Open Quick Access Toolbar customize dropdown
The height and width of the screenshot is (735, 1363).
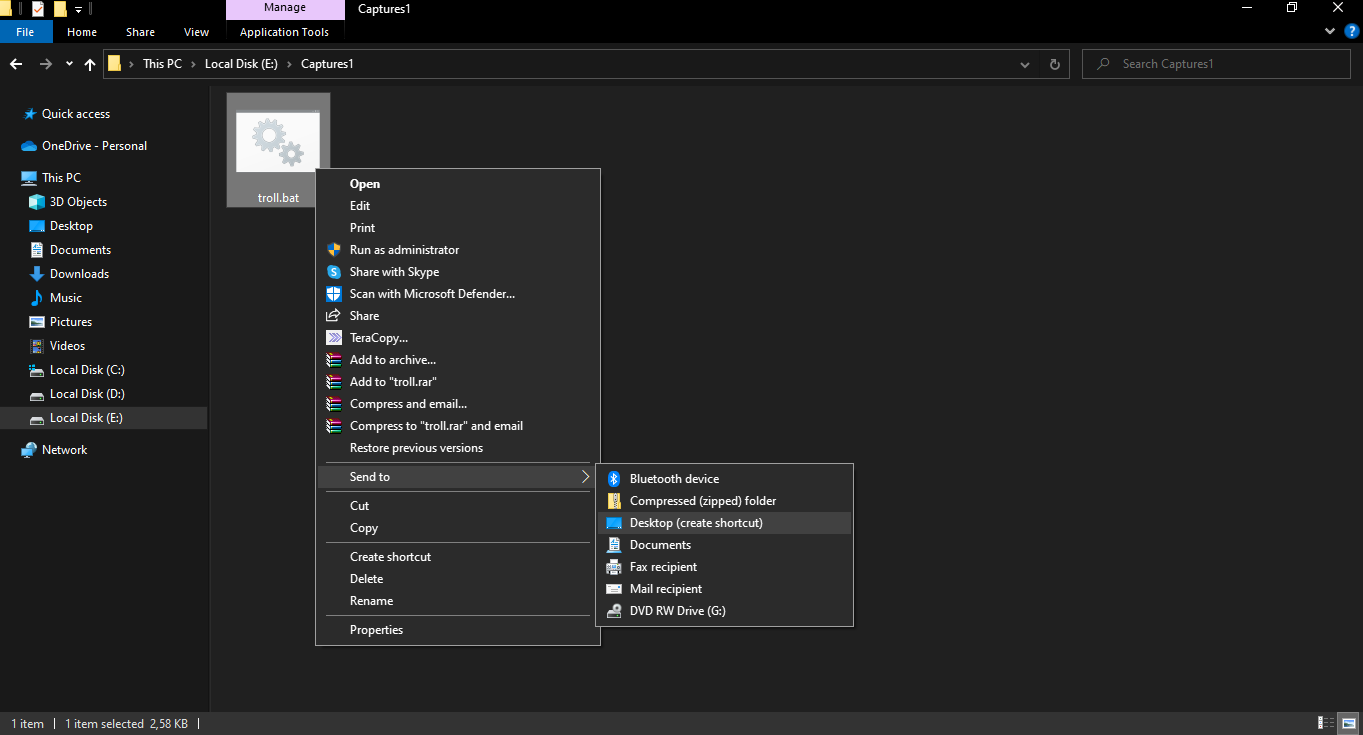[78, 9]
